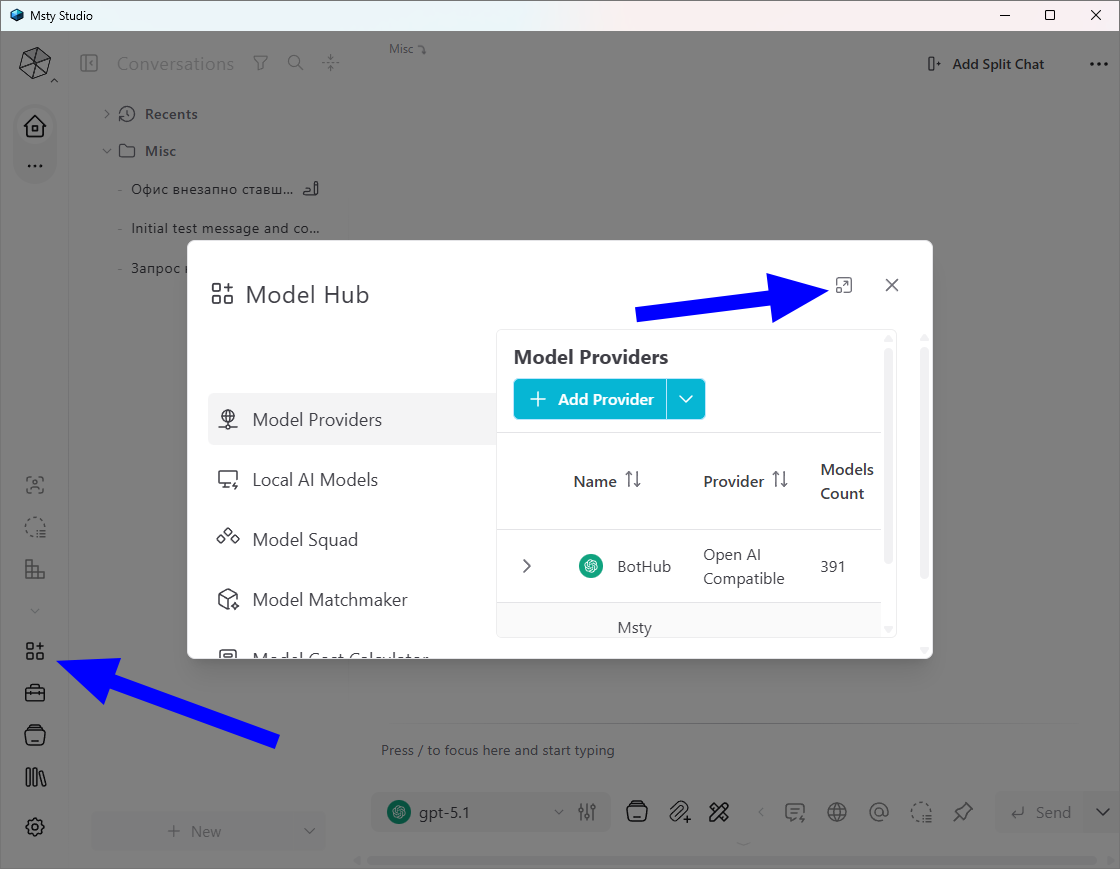Focus the chat message input field

(x=729, y=750)
